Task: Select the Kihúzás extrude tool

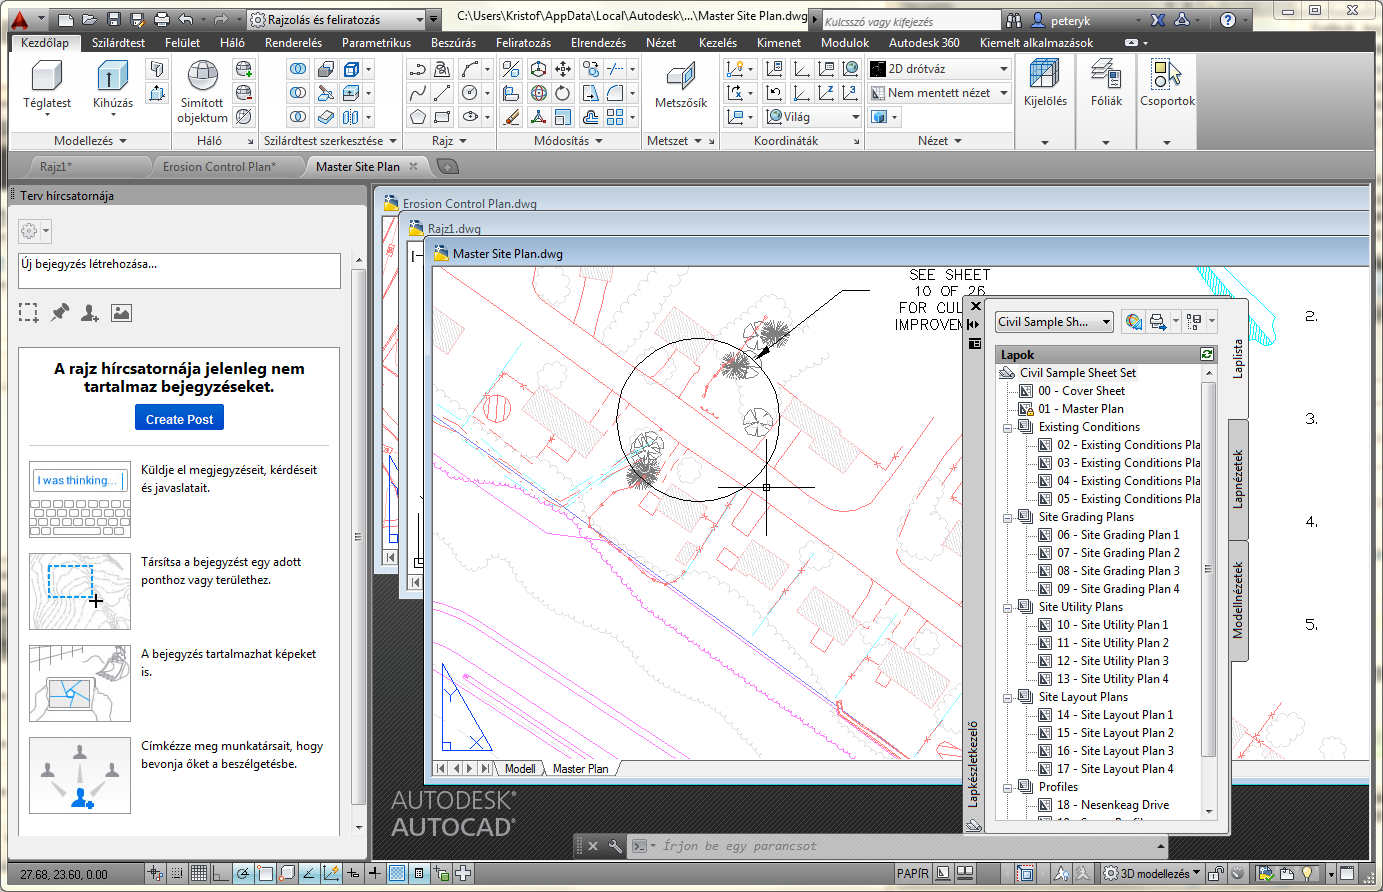Action: [112, 85]
